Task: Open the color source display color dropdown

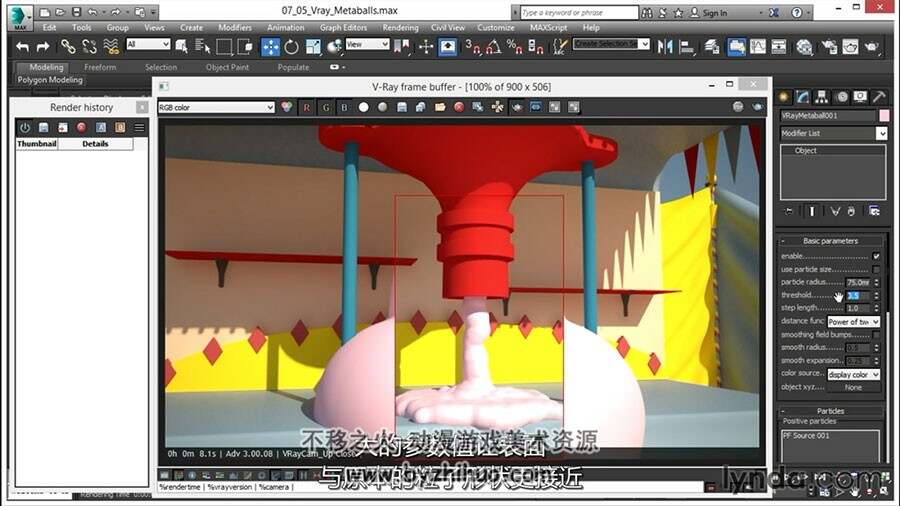Action: [854, 374]
